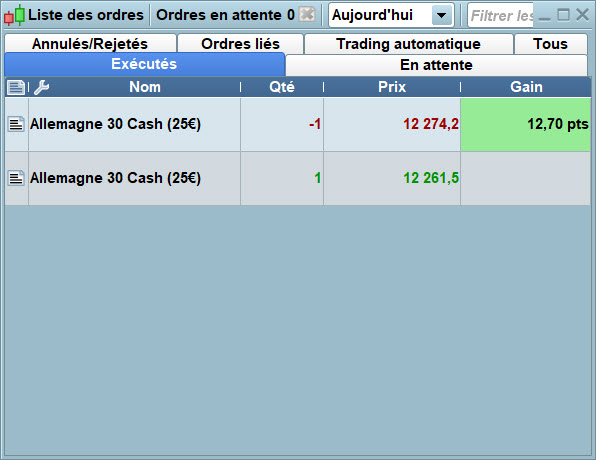
Task: Open order details icon for the -1 quantity row
Action: click(16, 124)
